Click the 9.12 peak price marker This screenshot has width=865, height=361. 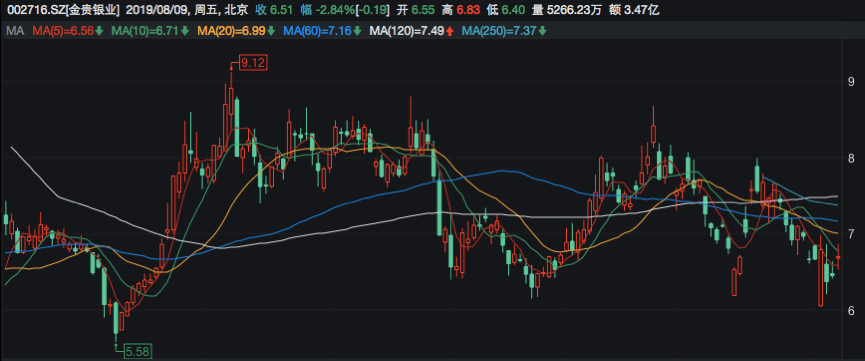click(x=253, y=63)
